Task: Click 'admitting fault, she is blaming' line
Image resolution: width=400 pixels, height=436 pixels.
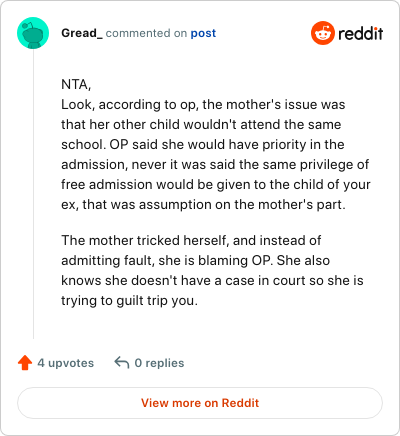Action: pyautogui.click(x=196, y=260)
